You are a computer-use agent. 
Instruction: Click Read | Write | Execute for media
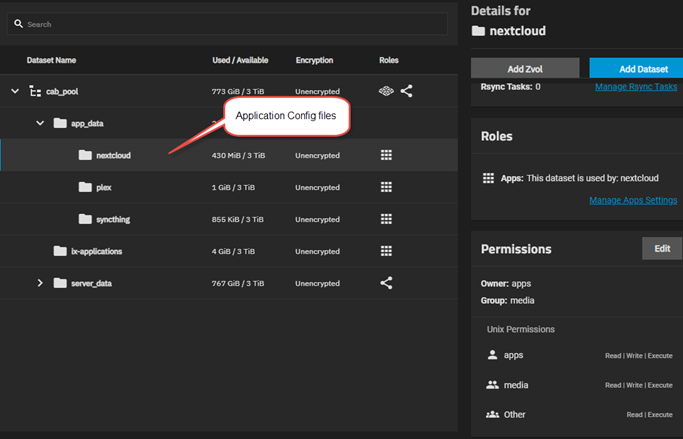click(639, 385)
